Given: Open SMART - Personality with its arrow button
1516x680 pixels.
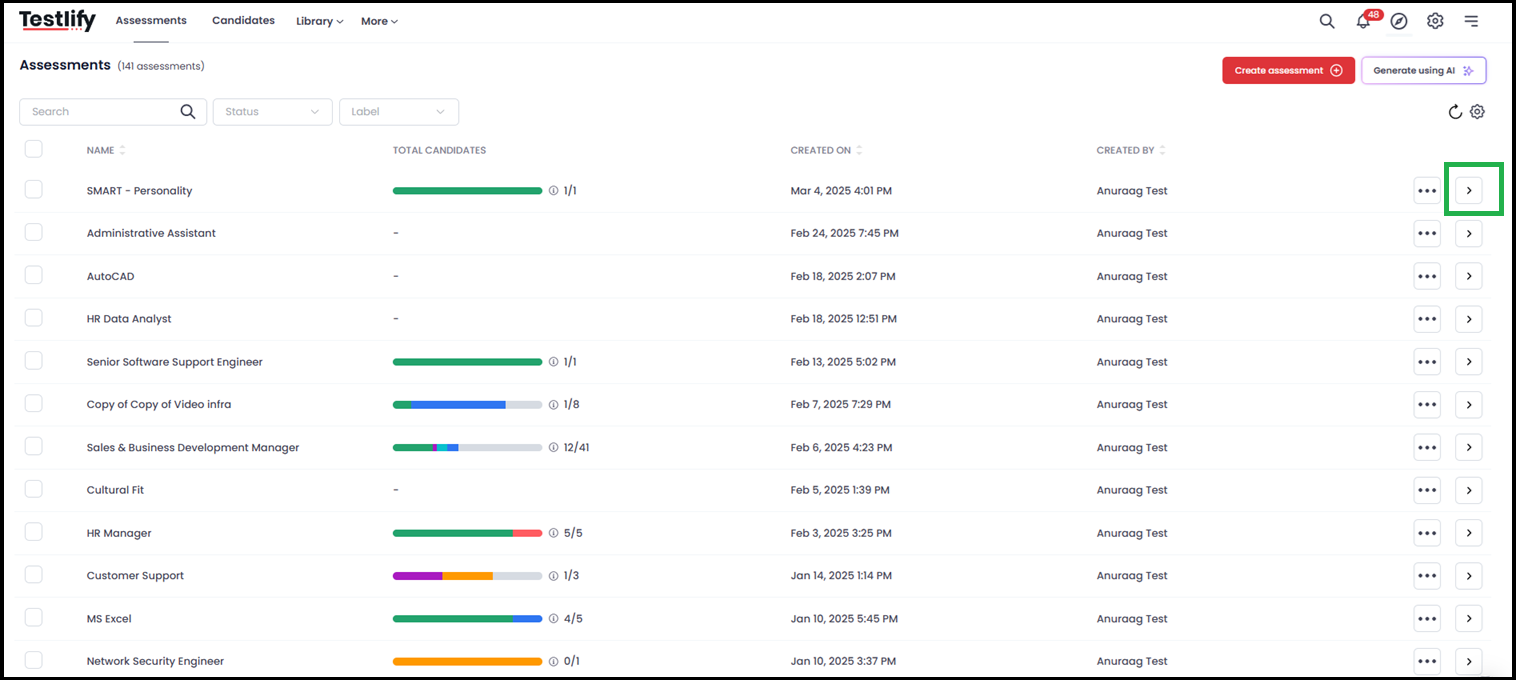Looking at the screenshot, I should point(1469,191).
